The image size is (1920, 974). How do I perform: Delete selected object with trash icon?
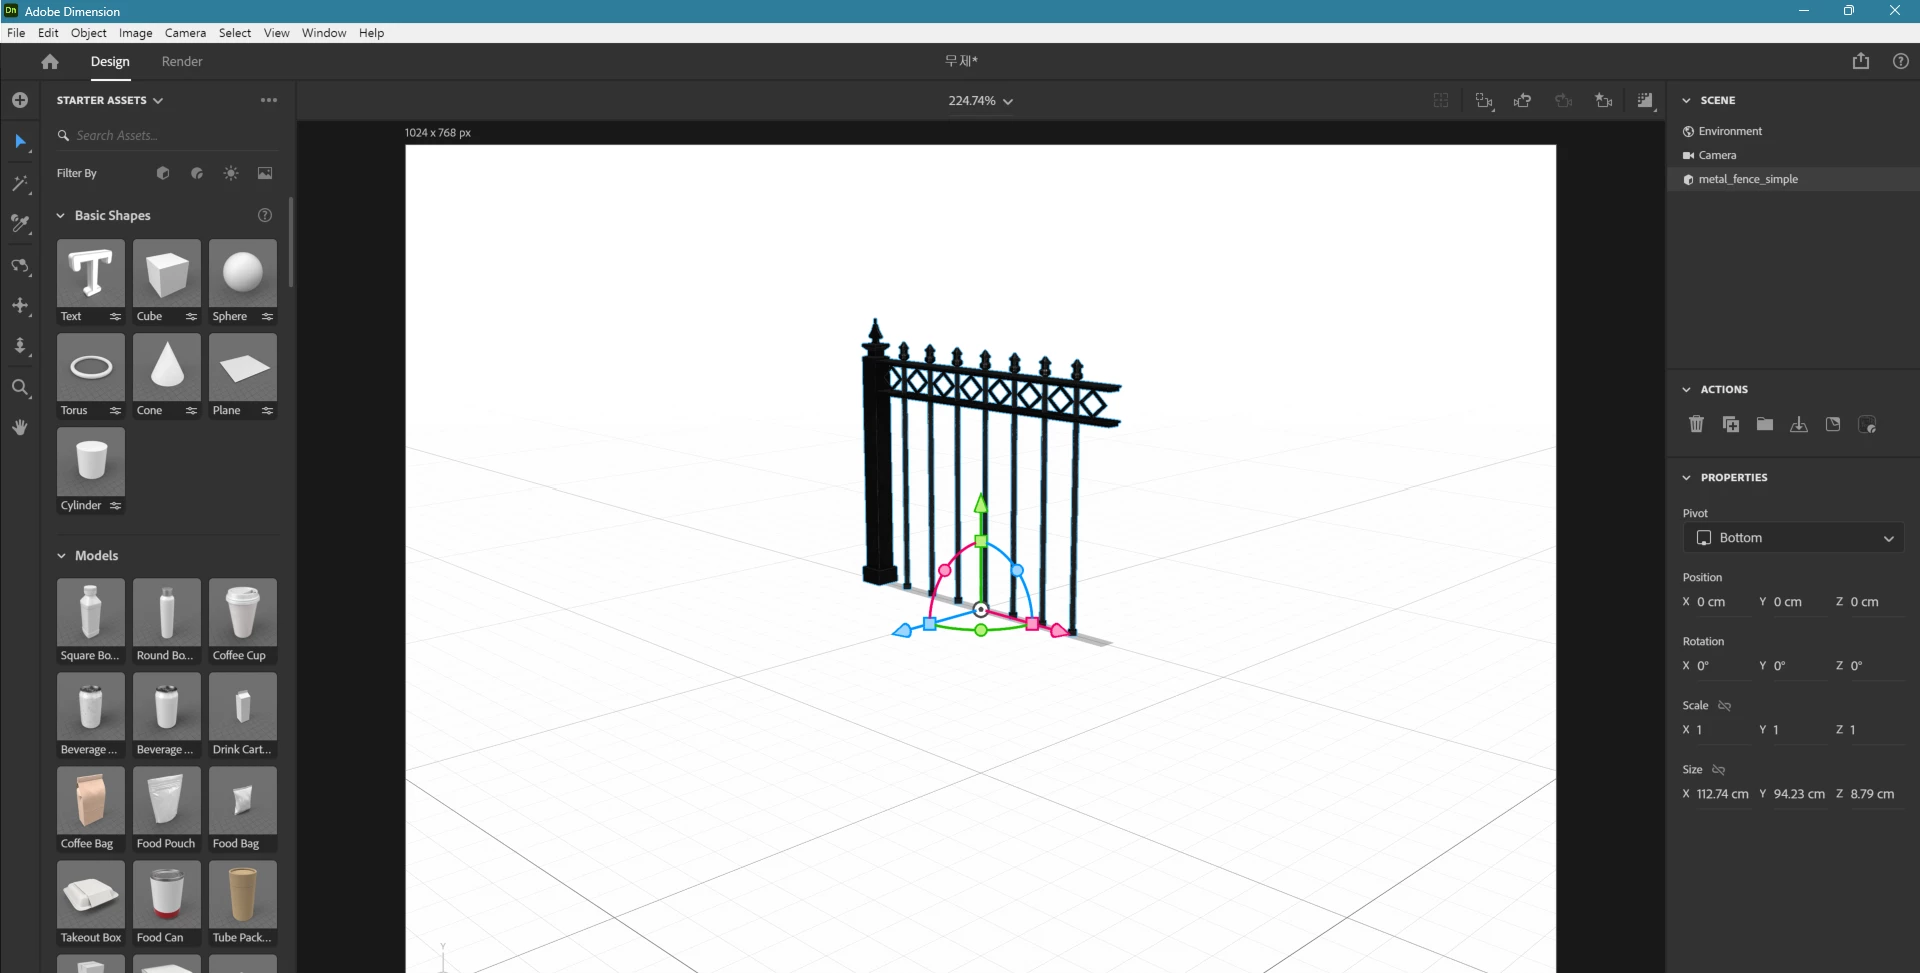(x=1696, y=424)
